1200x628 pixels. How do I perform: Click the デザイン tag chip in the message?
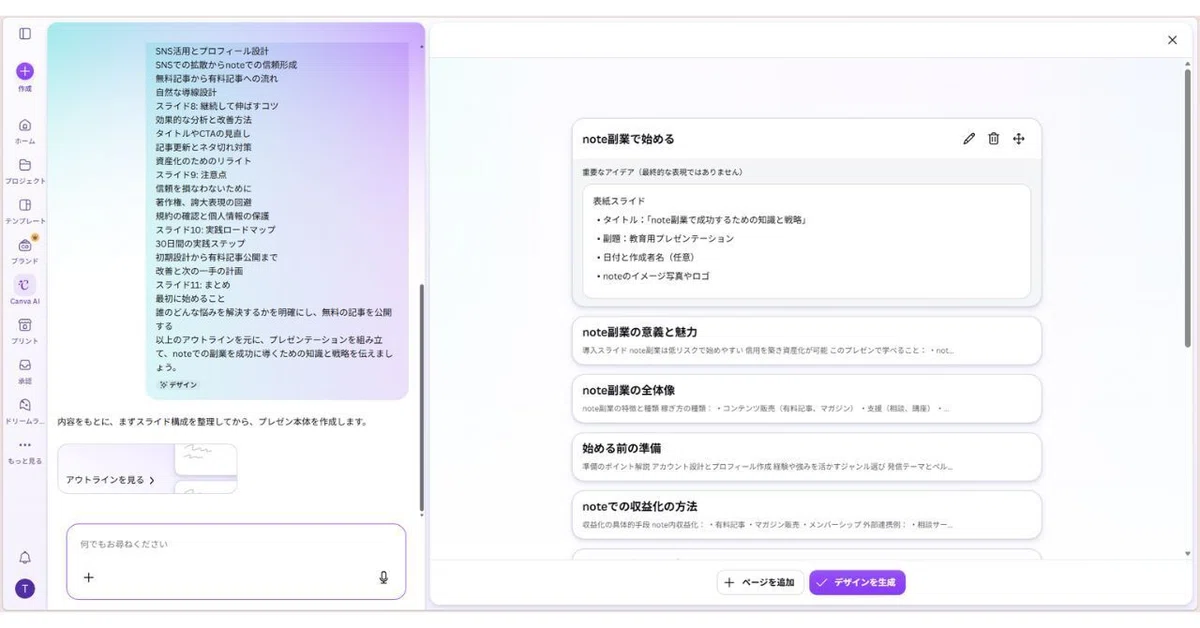click(x=179, y=384)
